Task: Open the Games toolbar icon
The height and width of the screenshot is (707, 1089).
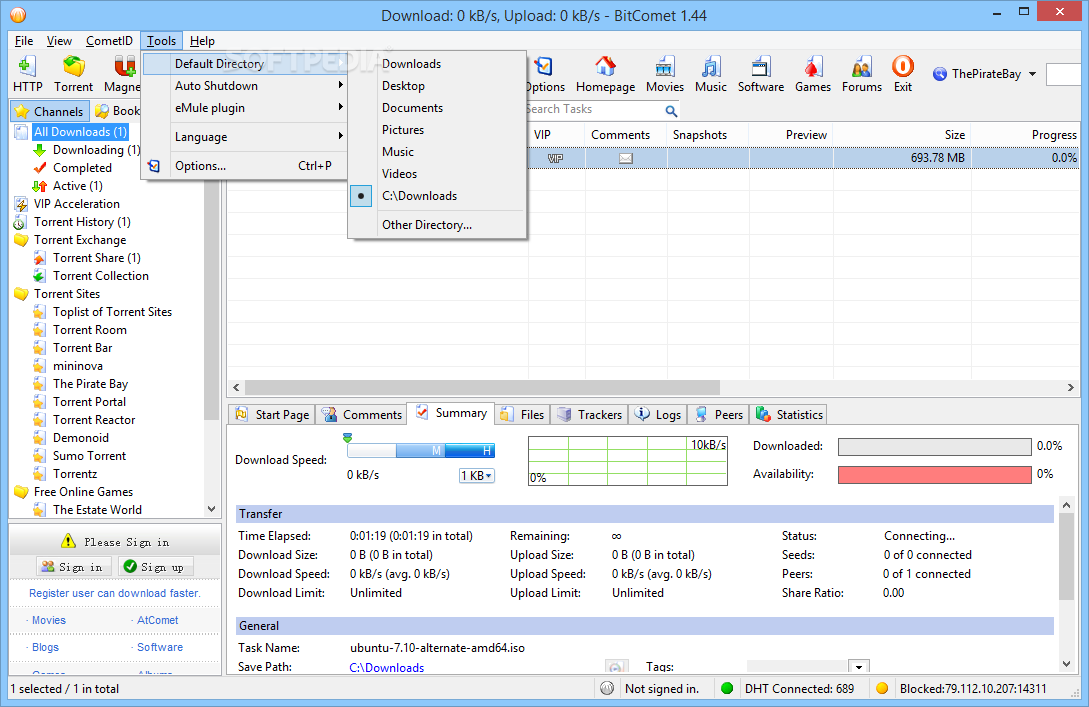Action: tap(813, 74)
